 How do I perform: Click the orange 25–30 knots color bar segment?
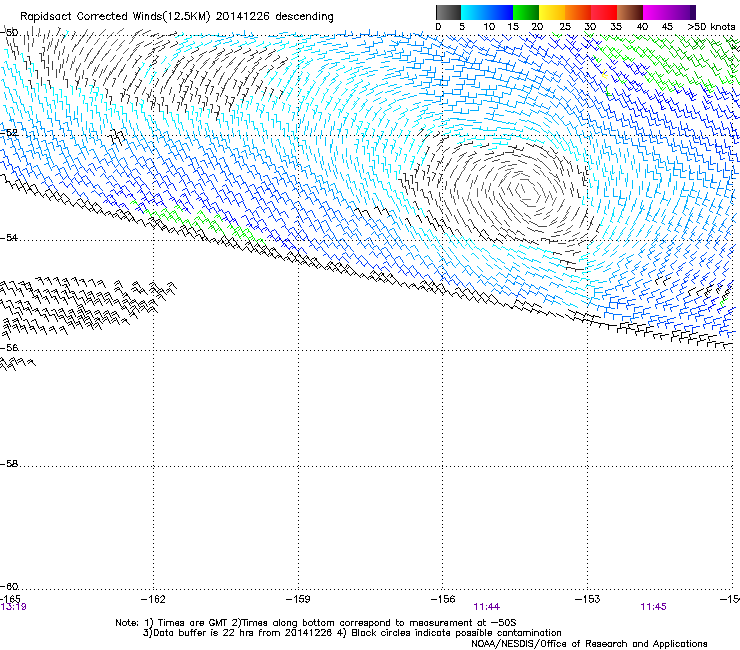[578, 12]
